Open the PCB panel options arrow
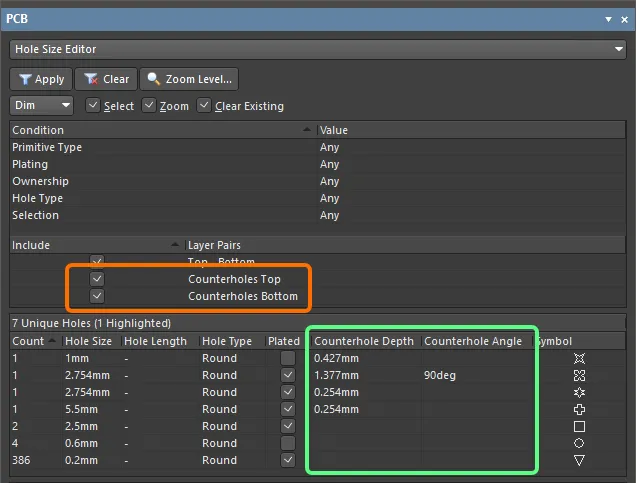The height and width of the screenshot is (483, 636). click(x=608, y=19)
